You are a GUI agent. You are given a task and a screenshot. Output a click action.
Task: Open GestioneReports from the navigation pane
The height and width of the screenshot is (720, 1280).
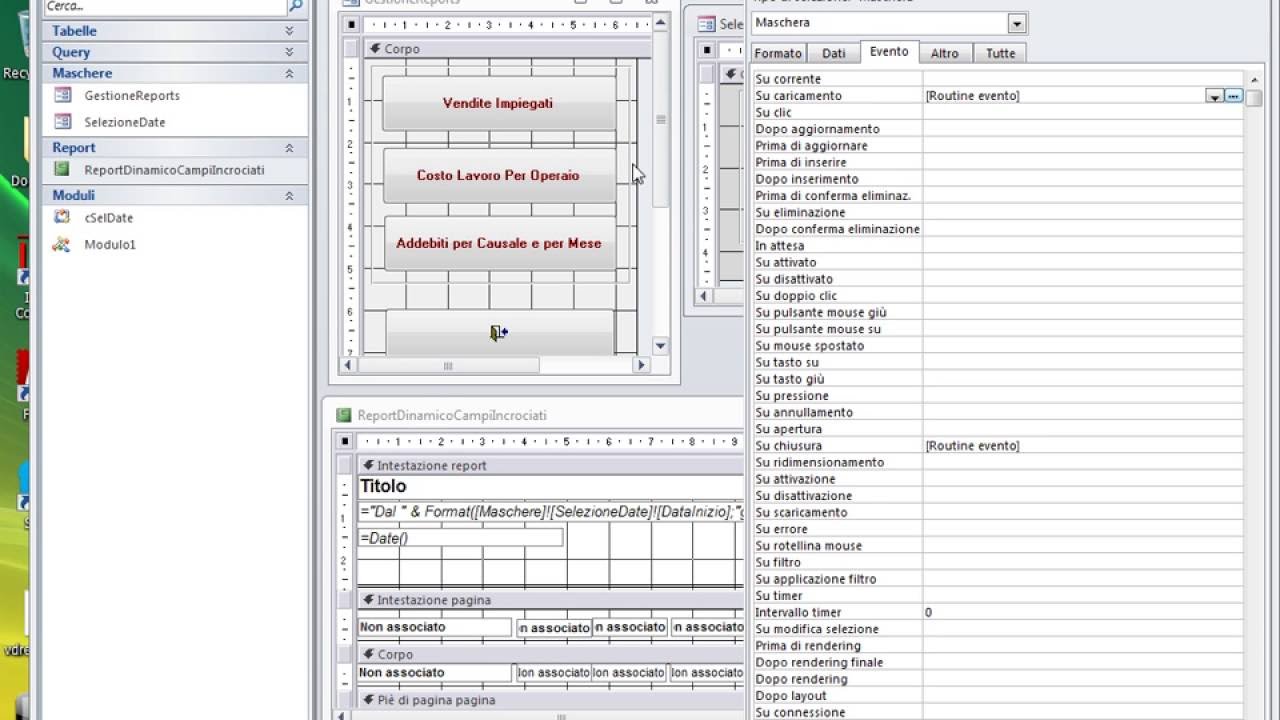132,96
